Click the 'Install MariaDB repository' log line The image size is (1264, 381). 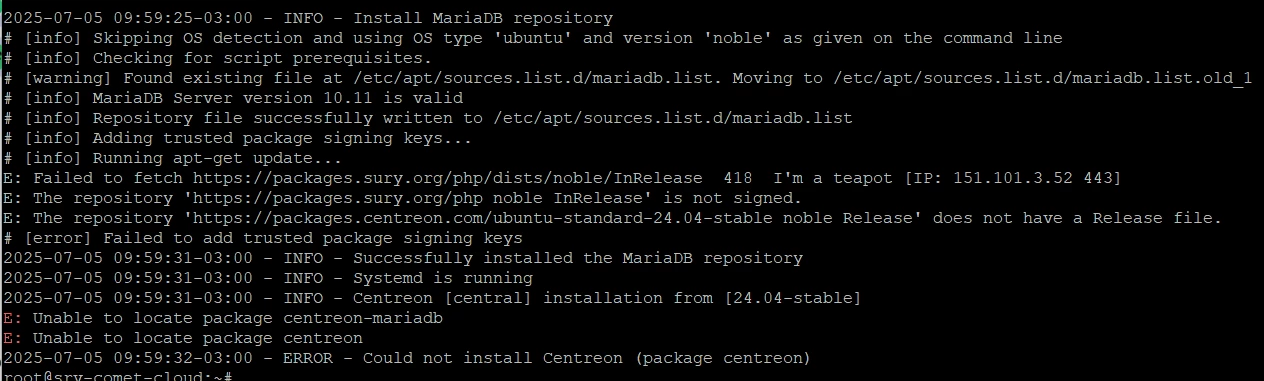coord(308,18)
